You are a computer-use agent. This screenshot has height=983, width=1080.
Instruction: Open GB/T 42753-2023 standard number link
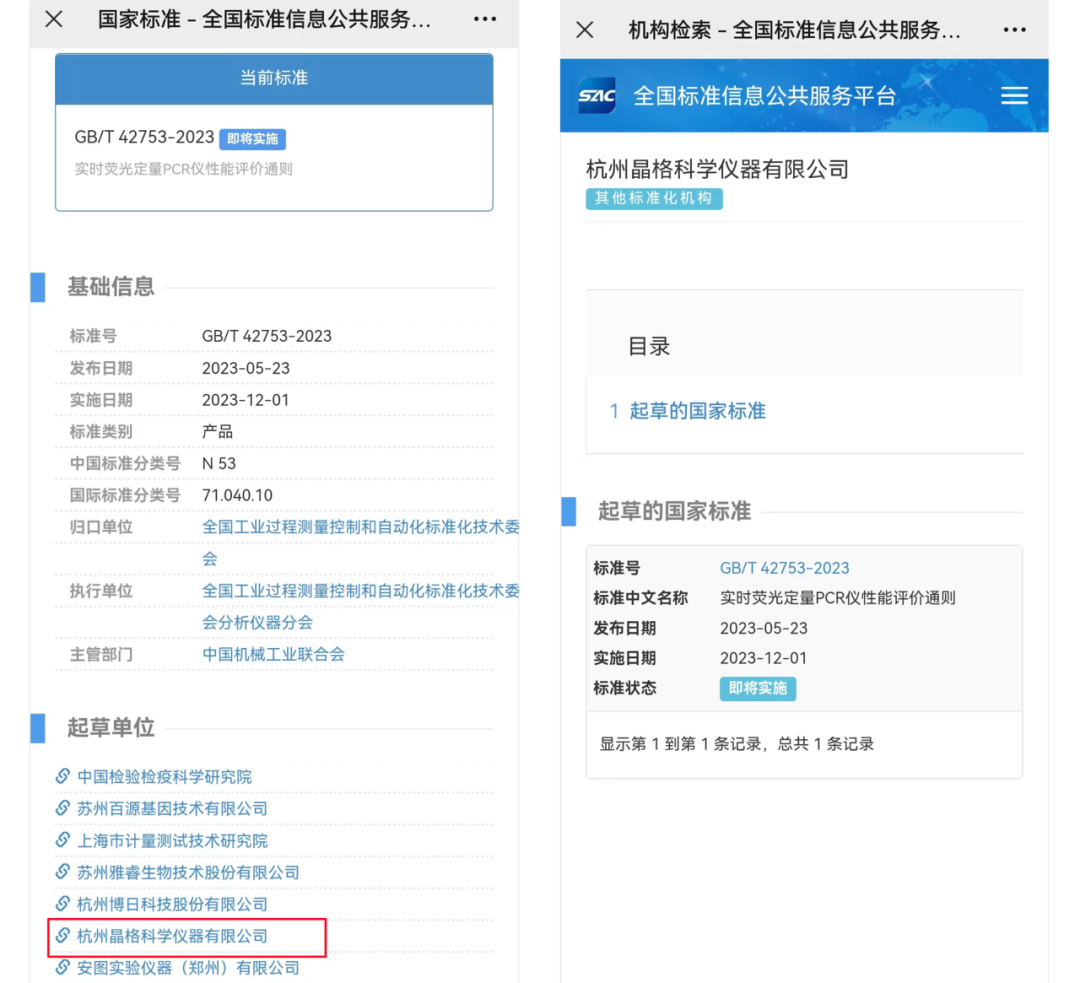point(784,568)
